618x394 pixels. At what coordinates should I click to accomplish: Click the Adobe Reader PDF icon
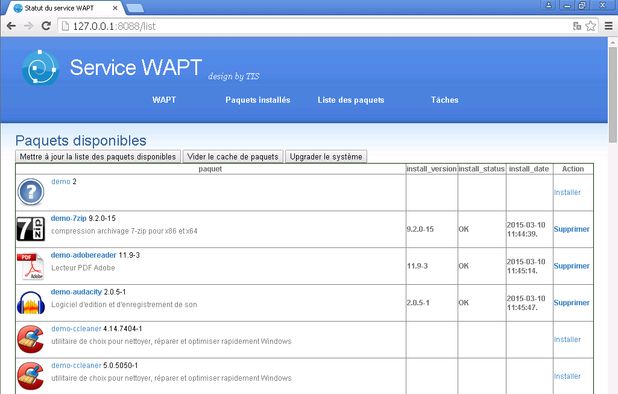coord(31,266)
